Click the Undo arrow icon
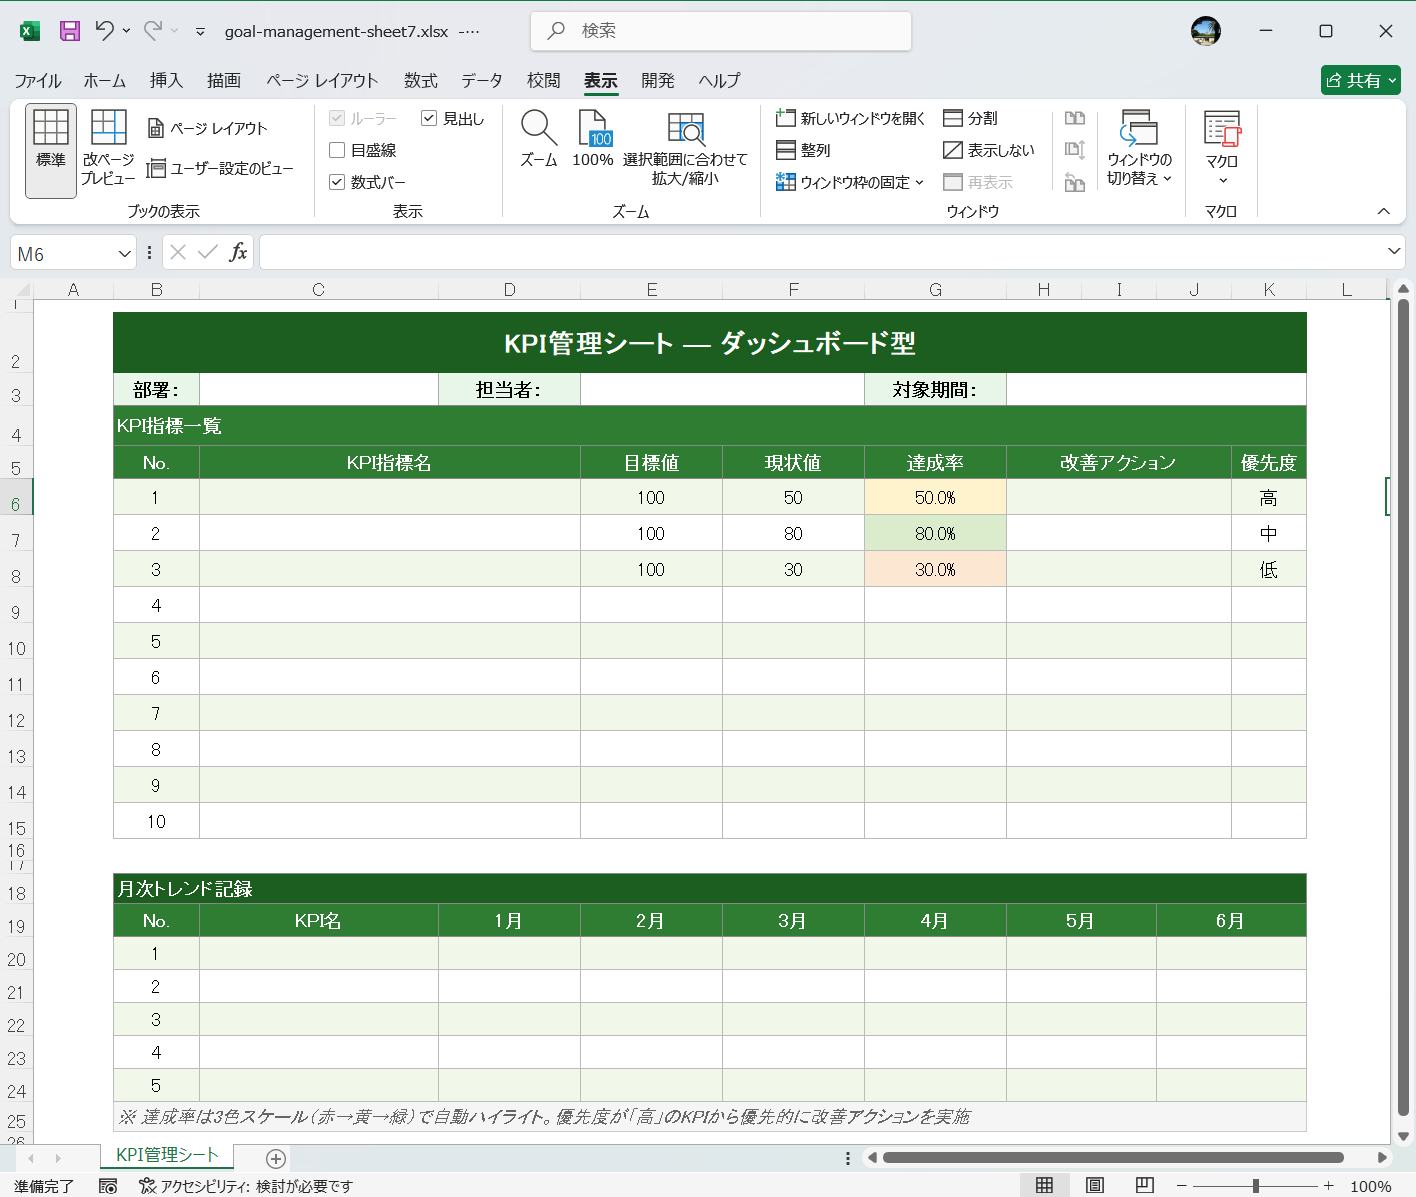This screenshot has width=1416, height=1197. coord(104,31)
